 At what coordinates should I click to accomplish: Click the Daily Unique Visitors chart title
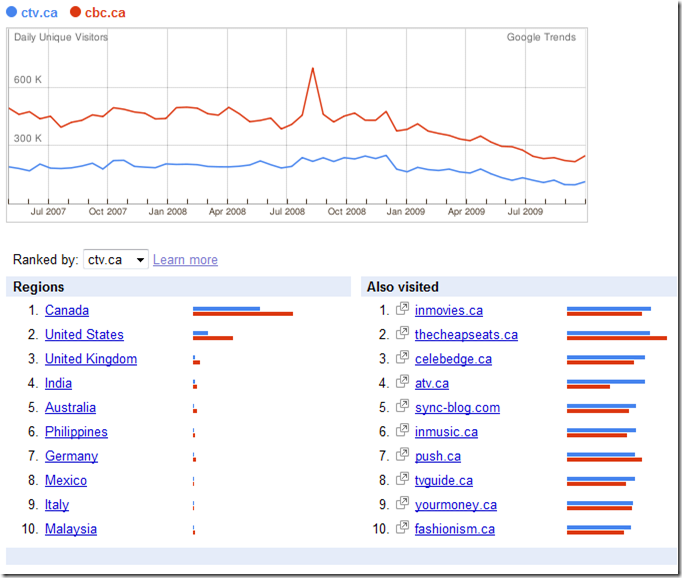pos(61,37)
